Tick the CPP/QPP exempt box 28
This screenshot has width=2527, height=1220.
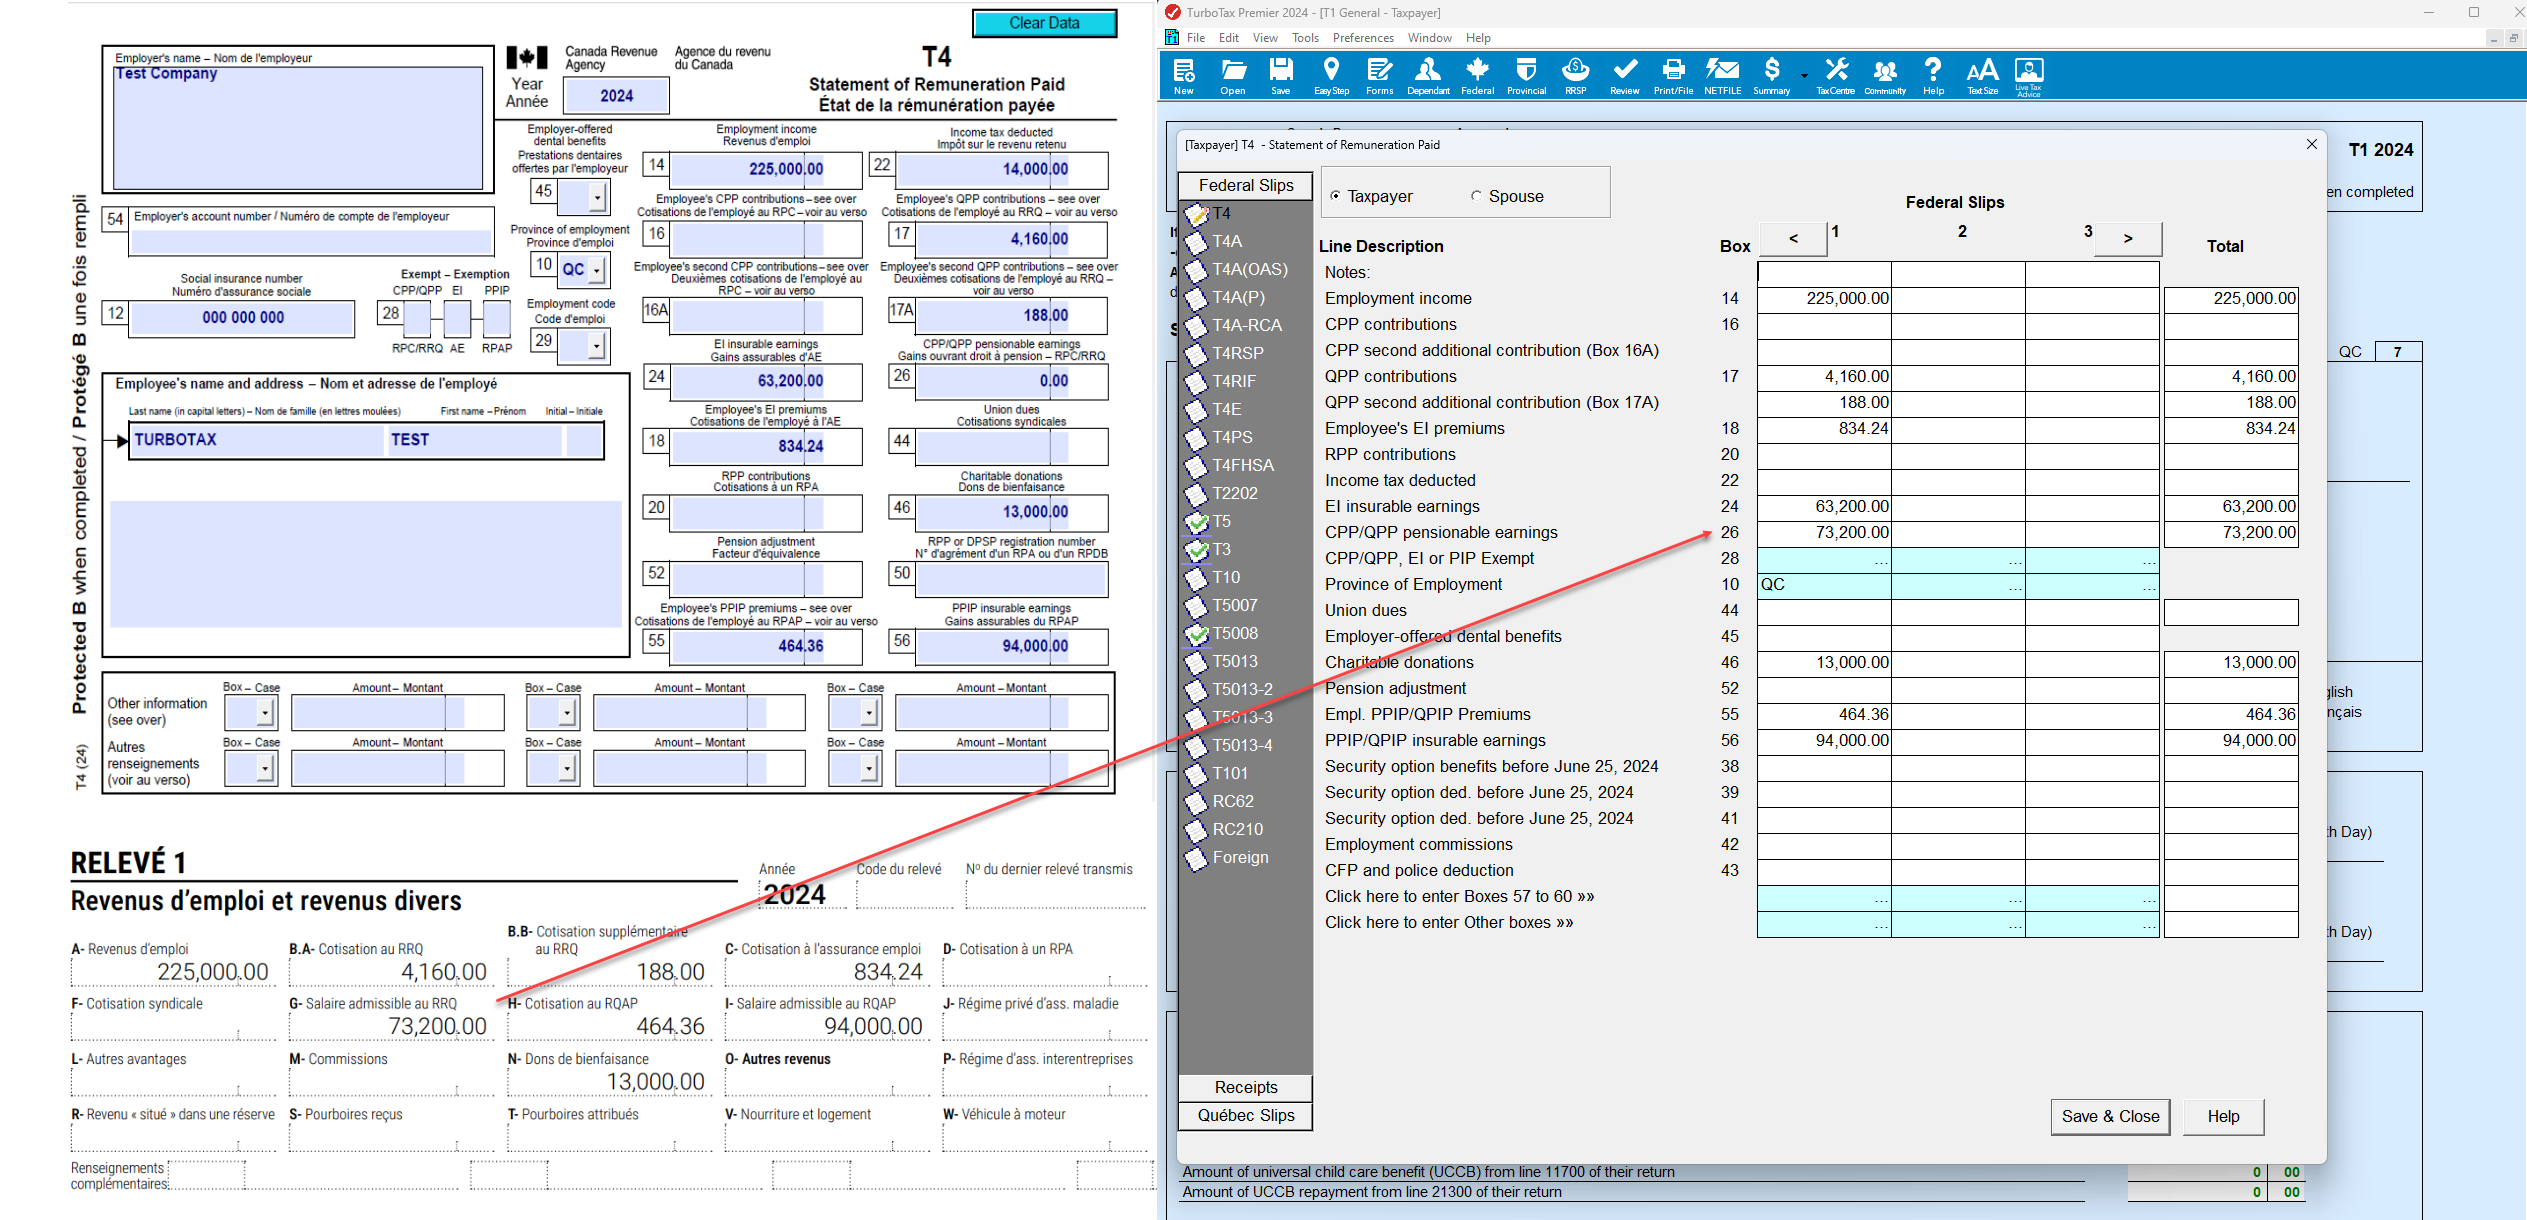[417, 319]
